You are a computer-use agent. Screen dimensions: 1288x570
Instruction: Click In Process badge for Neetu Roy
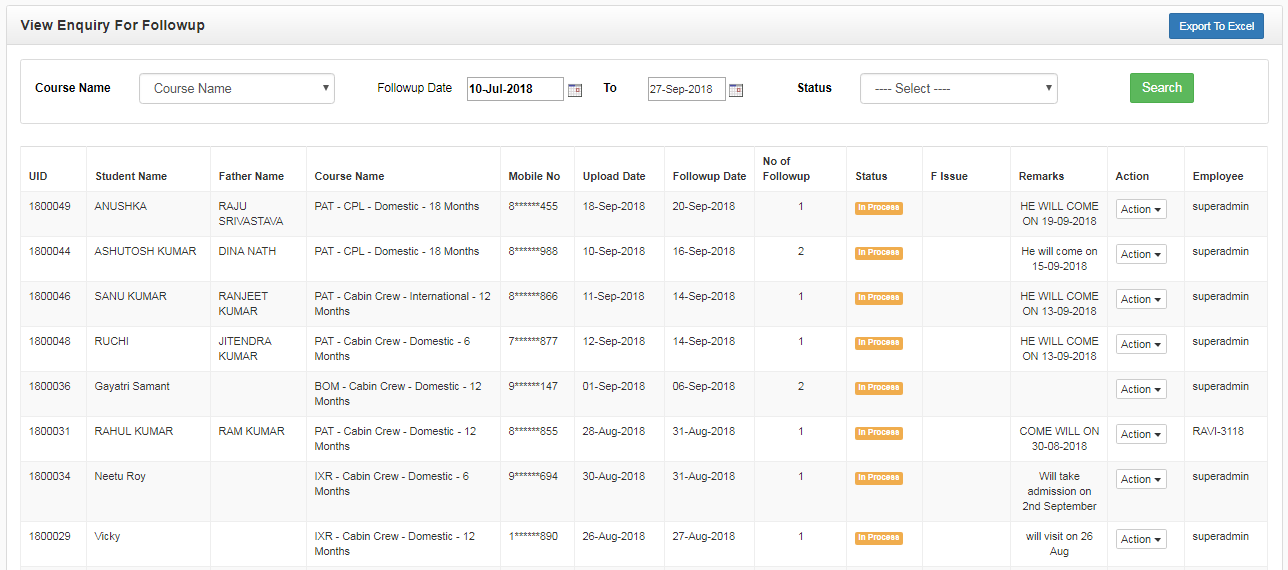coord(879,478)
